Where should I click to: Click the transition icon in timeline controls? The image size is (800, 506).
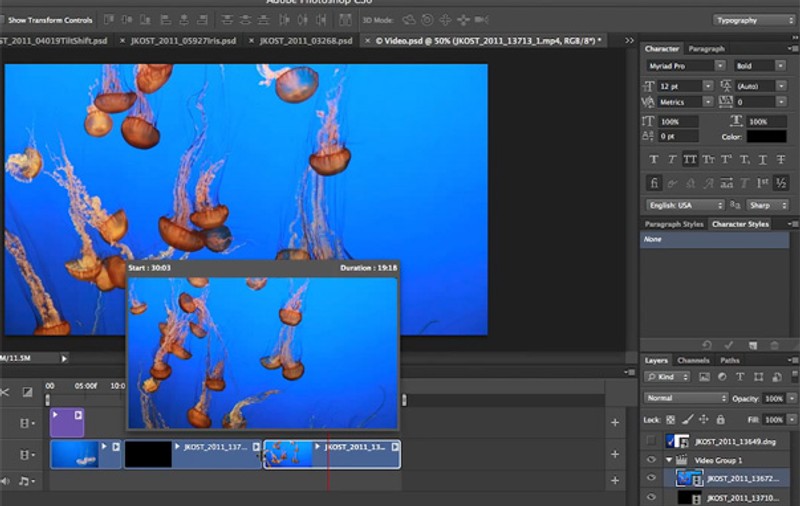point(27,392)
